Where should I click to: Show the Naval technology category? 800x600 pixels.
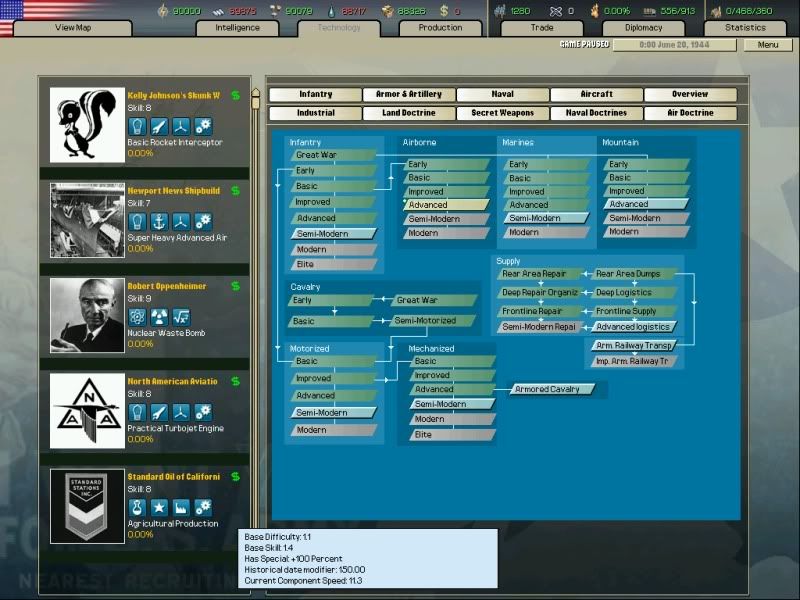(502, 94)
